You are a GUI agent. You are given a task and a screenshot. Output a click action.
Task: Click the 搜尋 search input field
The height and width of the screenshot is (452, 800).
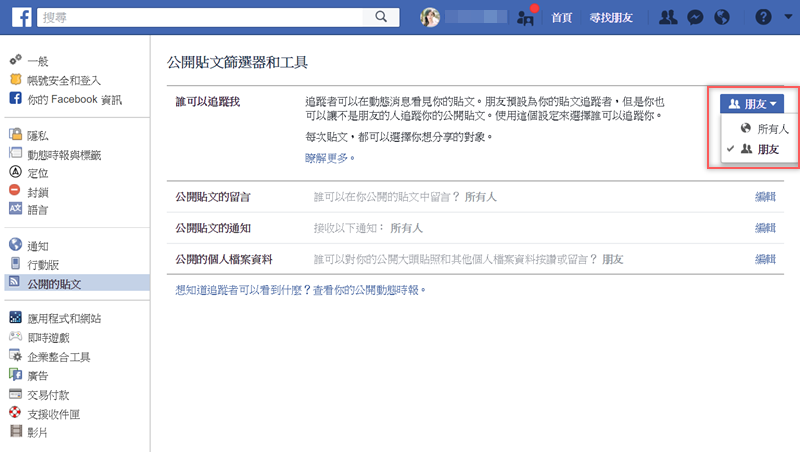click(200, 17)
